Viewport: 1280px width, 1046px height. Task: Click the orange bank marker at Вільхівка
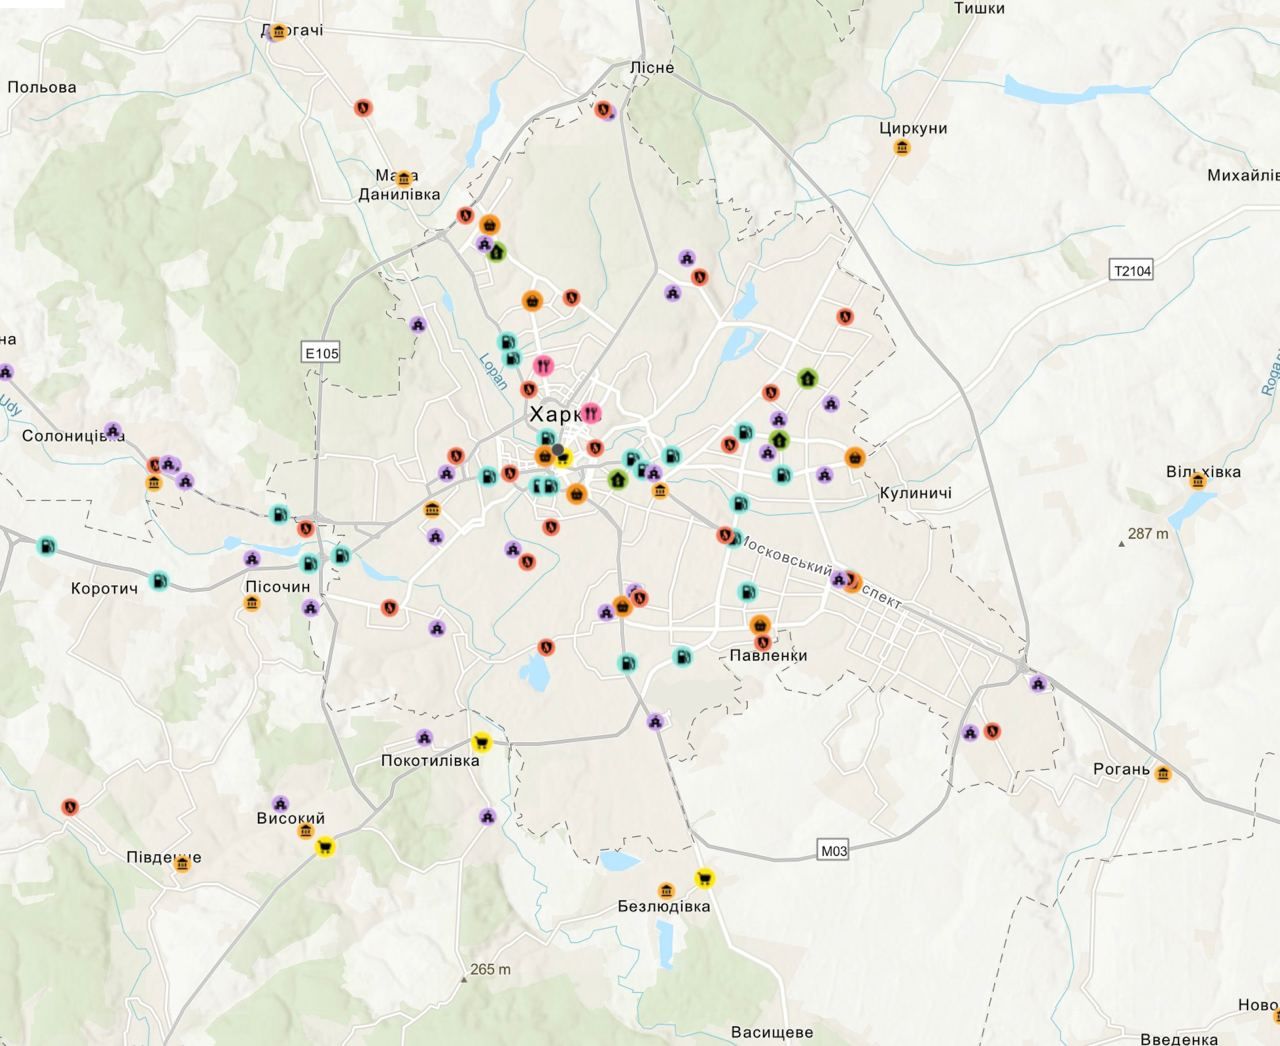tap(1197, 482)
